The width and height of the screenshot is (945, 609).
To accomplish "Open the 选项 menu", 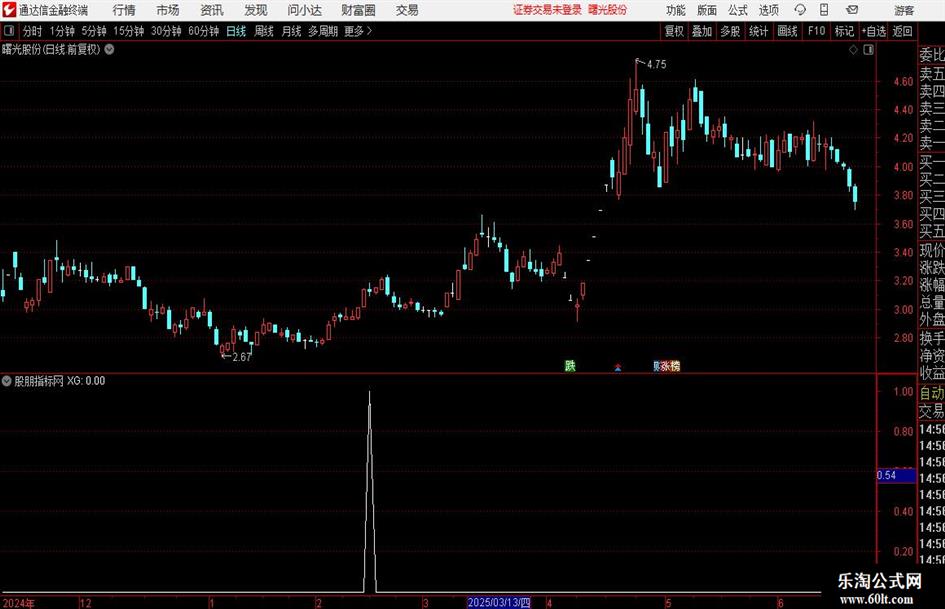I will (768, 10).
